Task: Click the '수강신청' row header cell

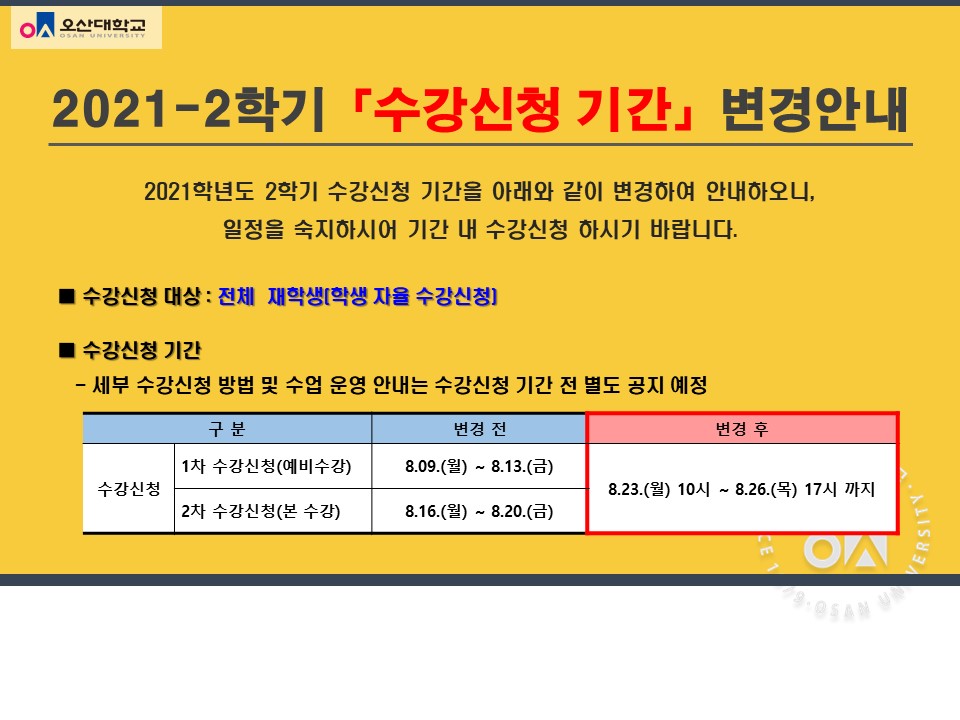Action: click(129, 489)
